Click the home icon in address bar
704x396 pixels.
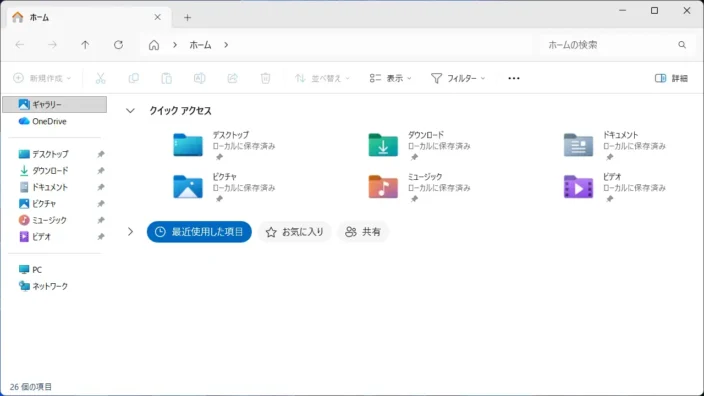(154, 45)
